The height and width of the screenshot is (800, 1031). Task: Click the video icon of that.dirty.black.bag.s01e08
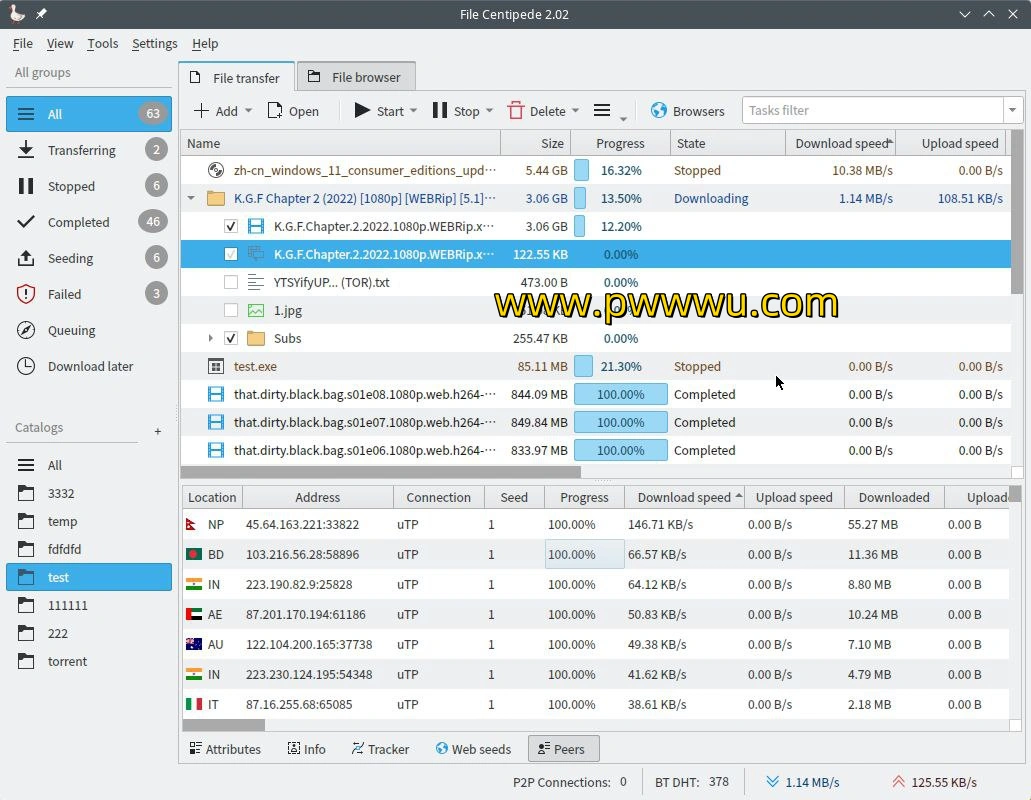pyautogui.click(x=216, y=394)
